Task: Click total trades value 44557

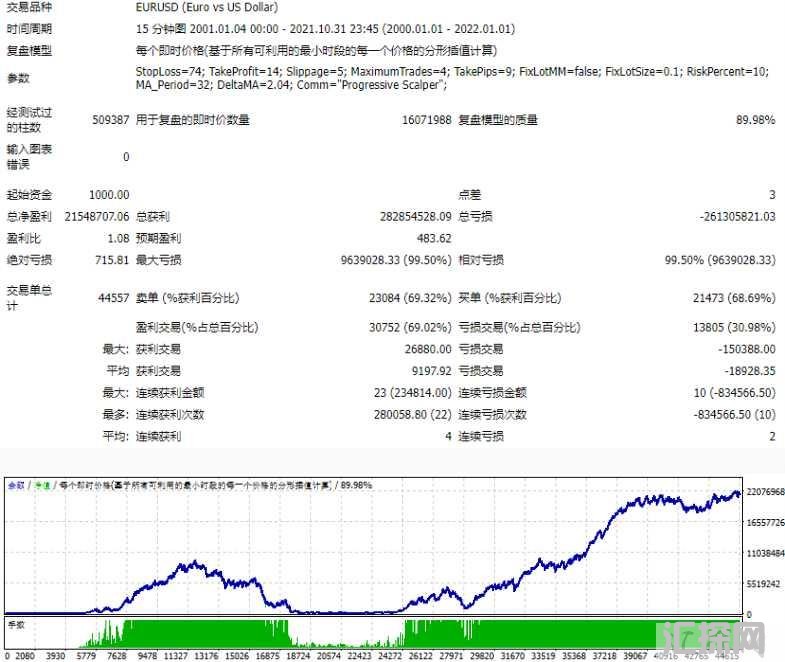Action: click(114, 298)
